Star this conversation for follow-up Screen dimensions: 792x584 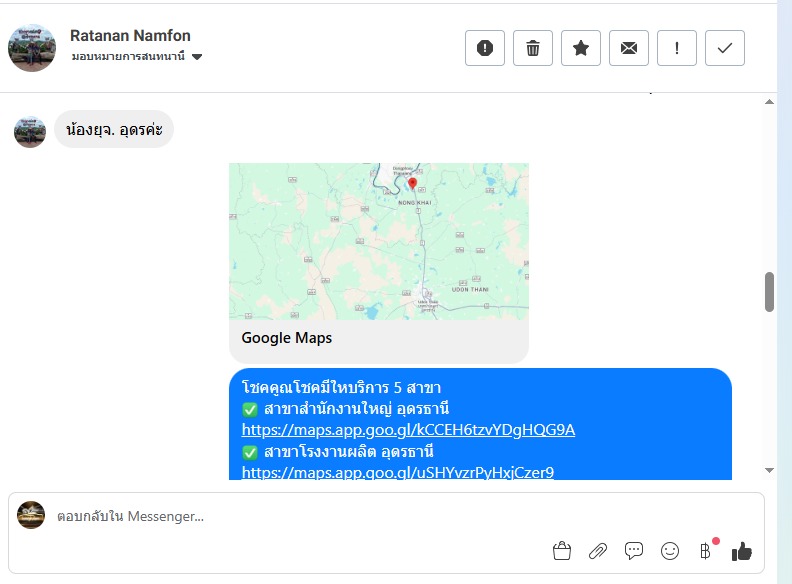(x=580, y=48)
